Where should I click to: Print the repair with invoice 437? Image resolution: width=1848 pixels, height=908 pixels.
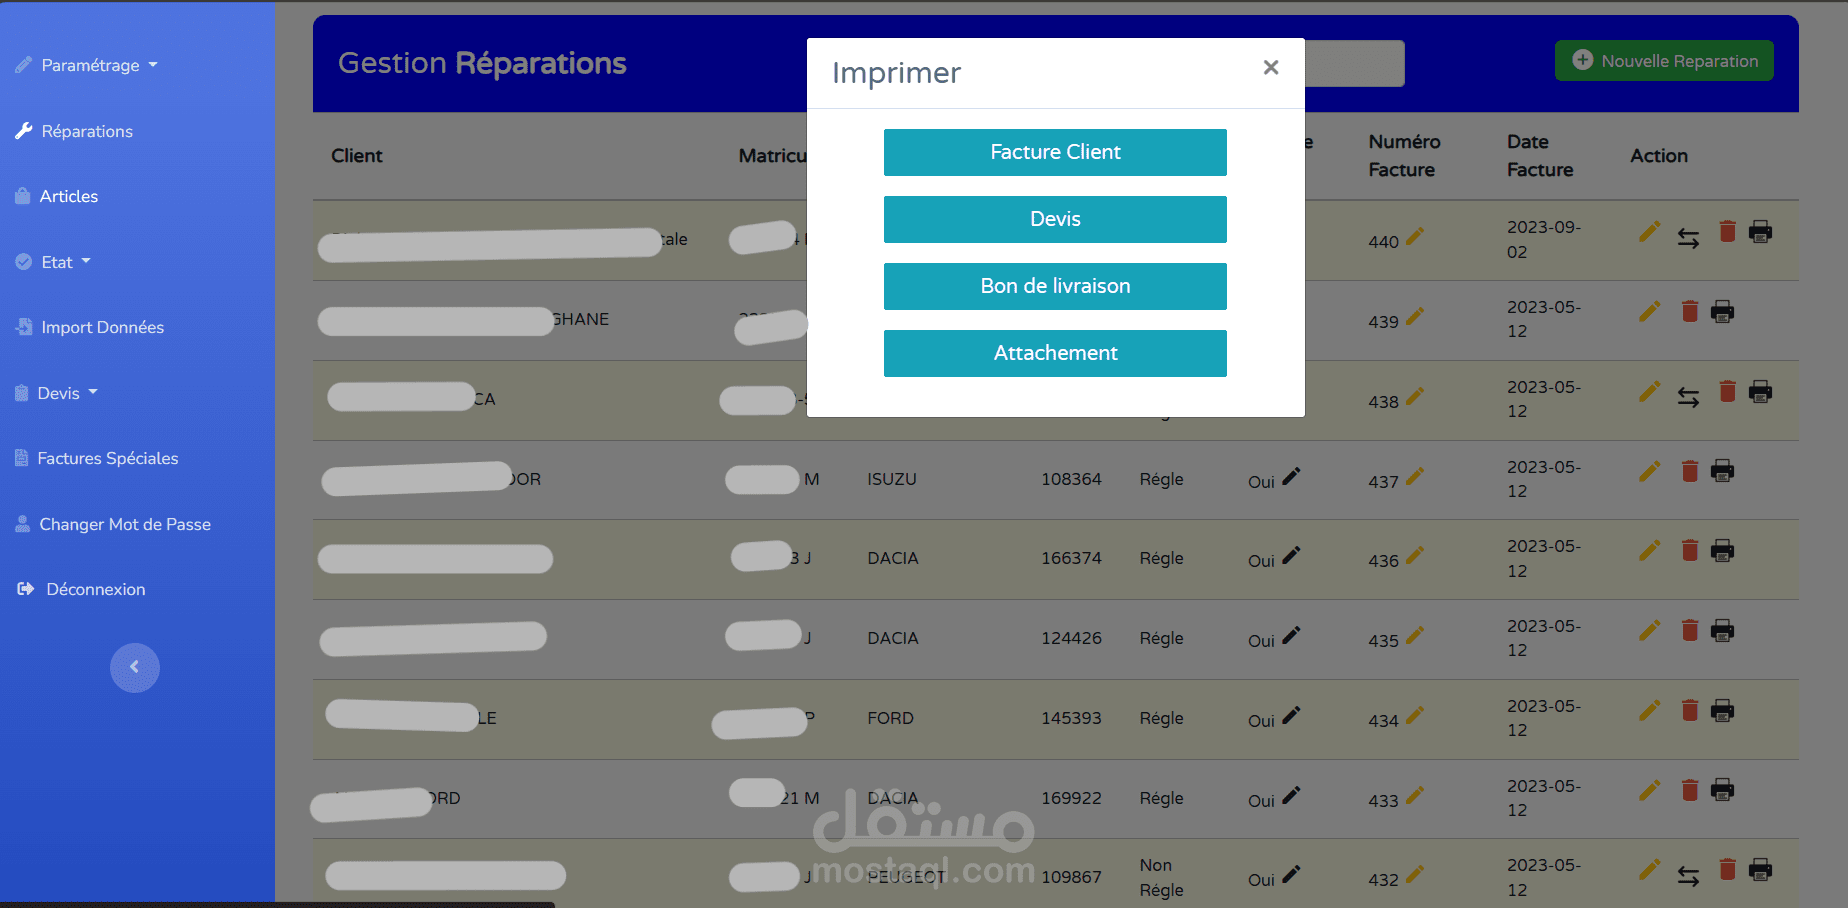tap(1722, 471)
